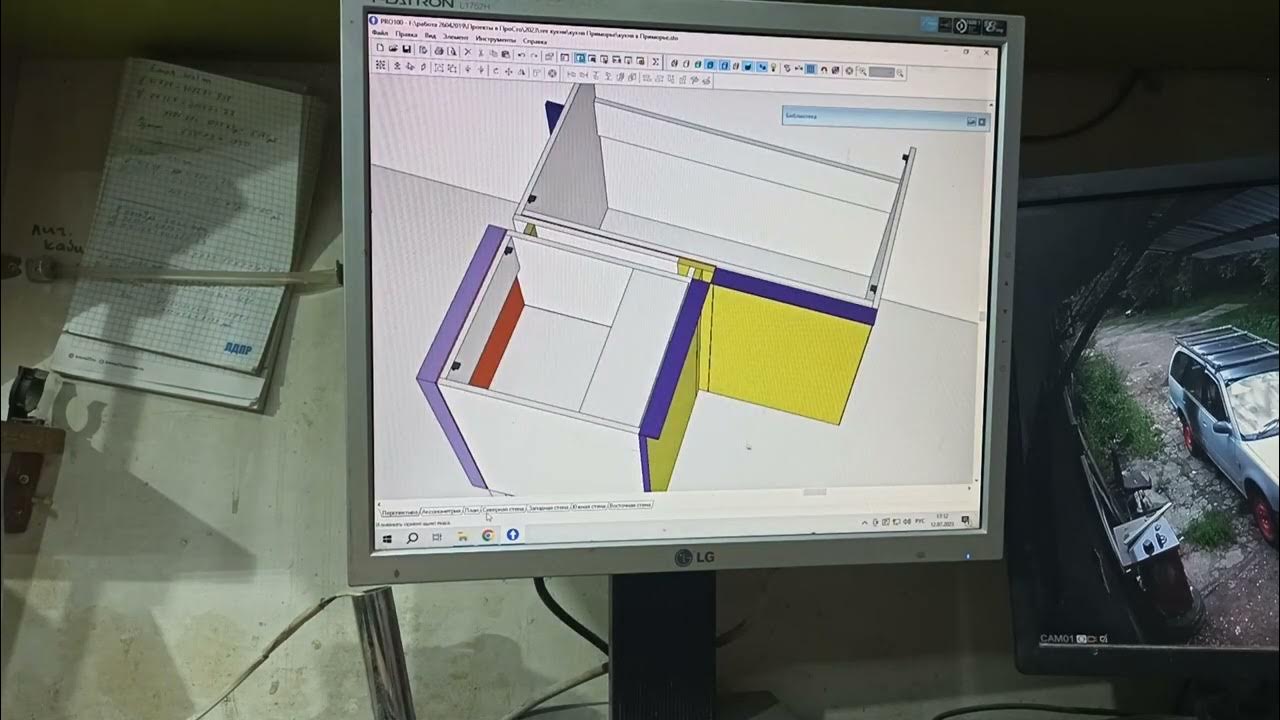Toggle the highlighted grid display icon
Viewport: 1280px width, 720px height.
(x=811, y=69)
